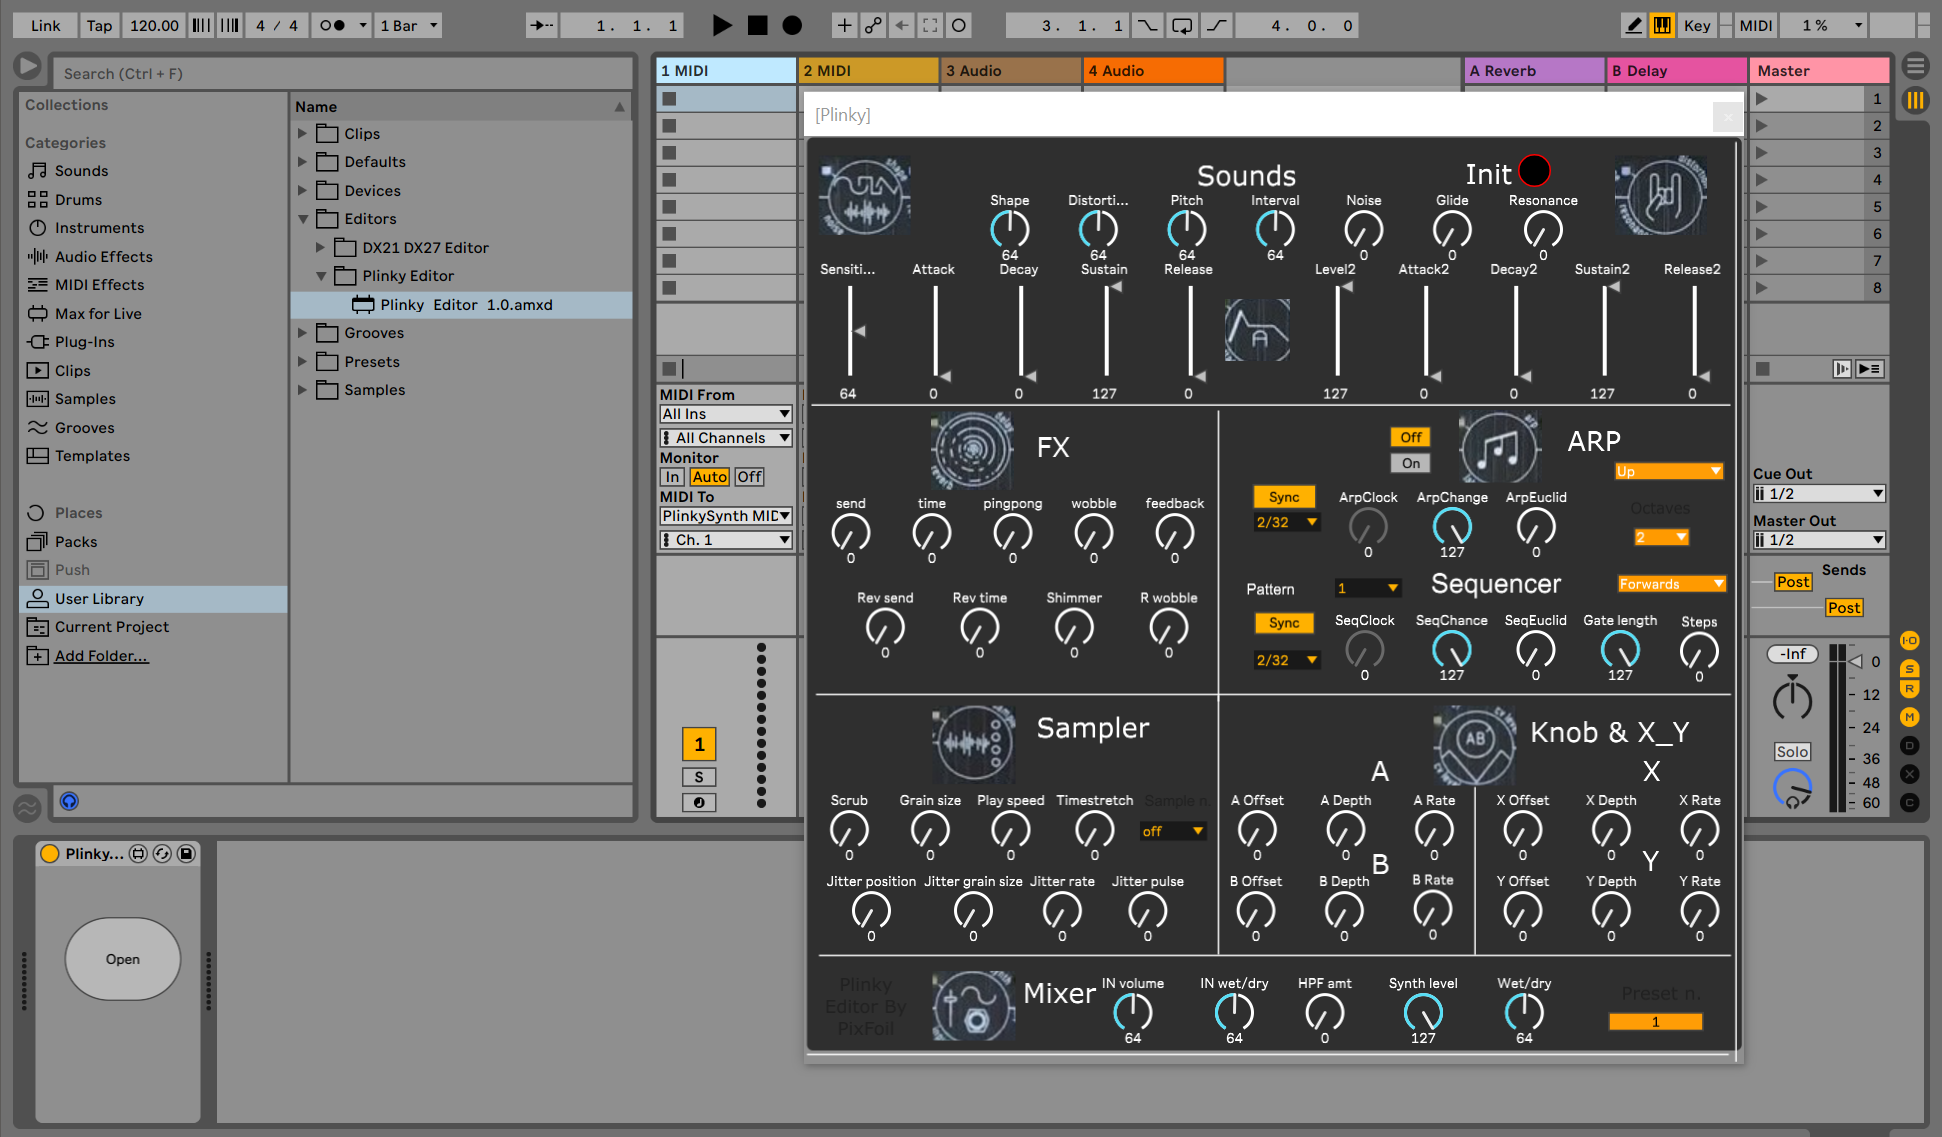The width and height of the screenshot is (1942, 1137).
Task: Expand the Clips folder
Action: [302, 133]
